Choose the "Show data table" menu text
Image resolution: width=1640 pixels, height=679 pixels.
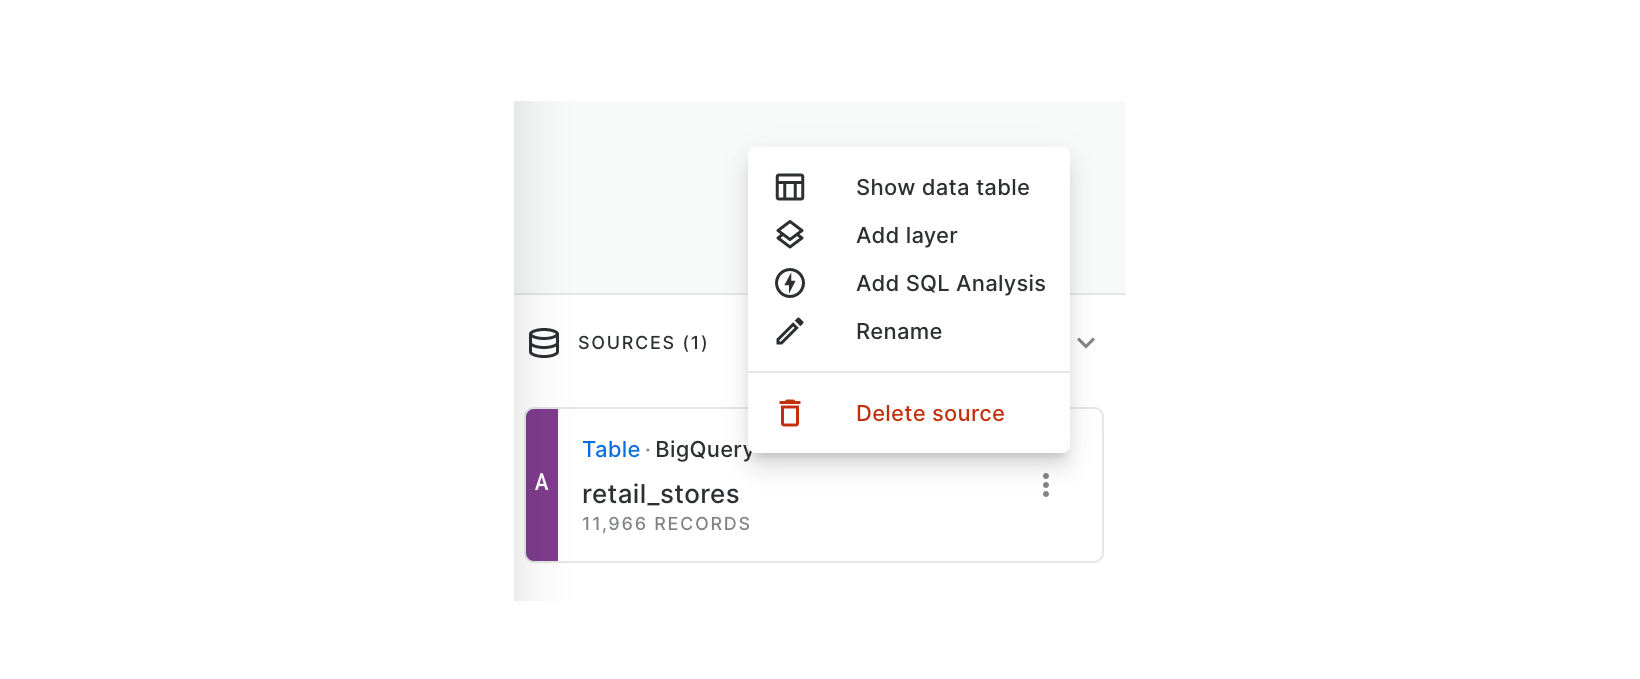click(x=942, y=187)
